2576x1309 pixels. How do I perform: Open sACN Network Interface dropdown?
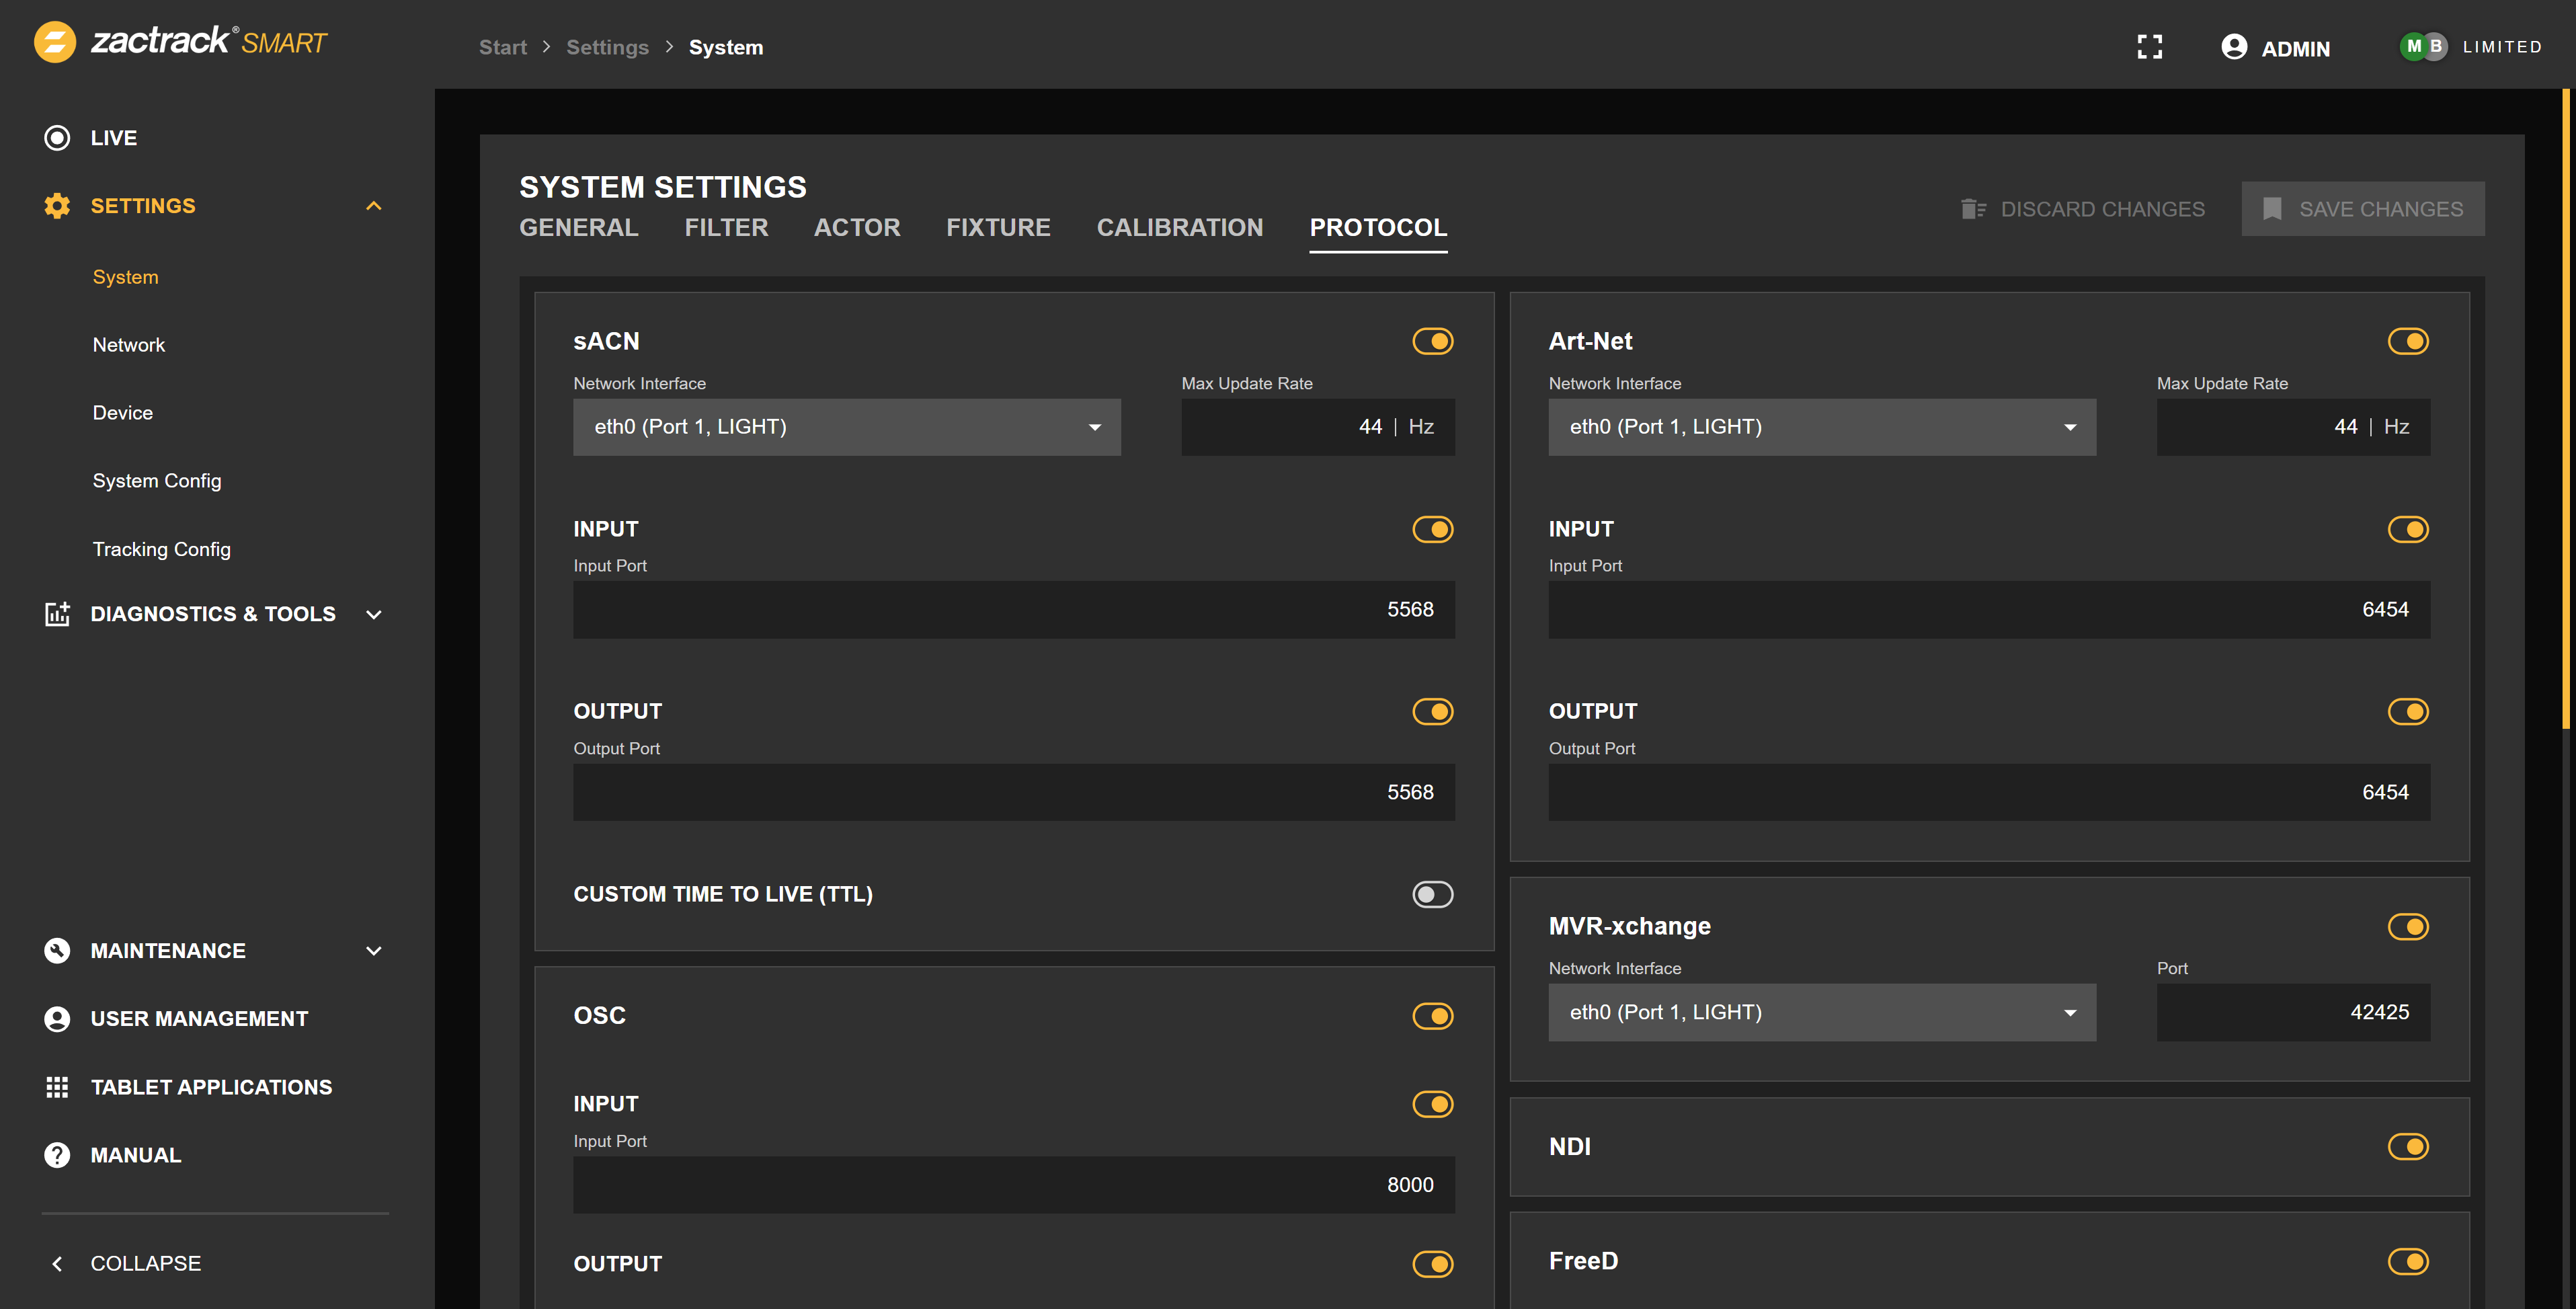[x=846, y=427]
